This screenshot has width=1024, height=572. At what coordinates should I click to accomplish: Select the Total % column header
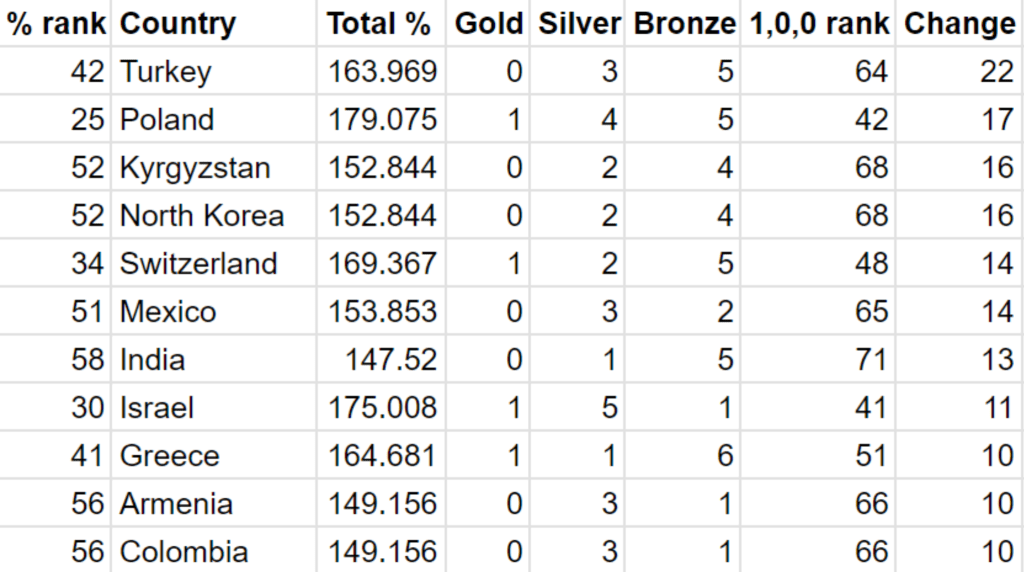[379, 24]
